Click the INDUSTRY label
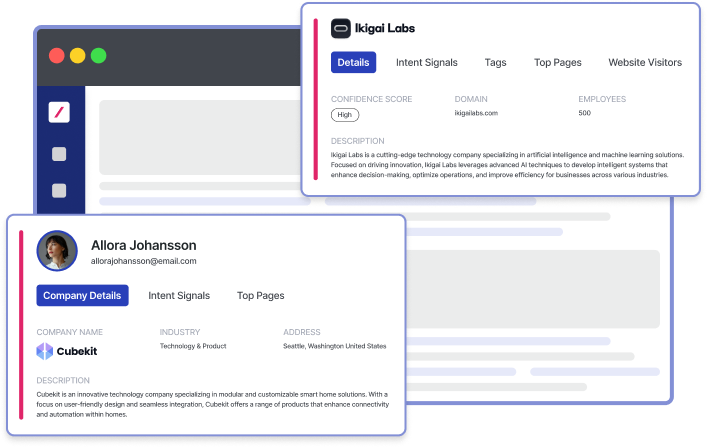Image resolution: width=707 pixels, height=447 pixels. (x=180, y=332)
